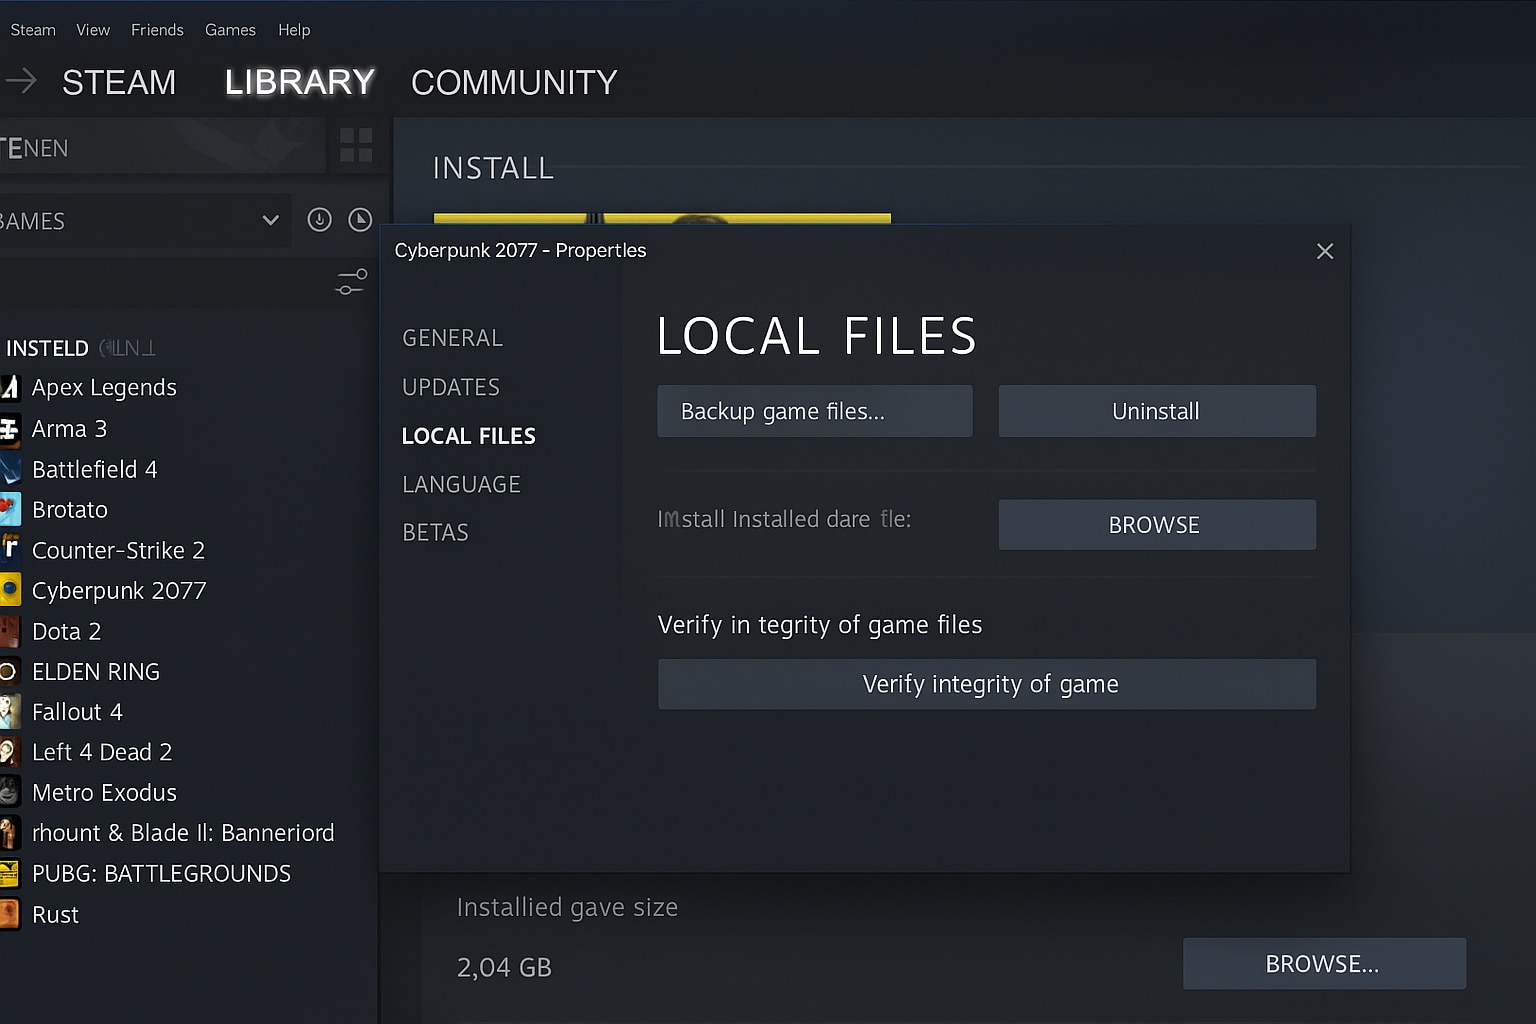Click the Cyberpunk yellow banner thumbnail
The width and height of the screenshot is (1536, 1024).
(662, 218)
